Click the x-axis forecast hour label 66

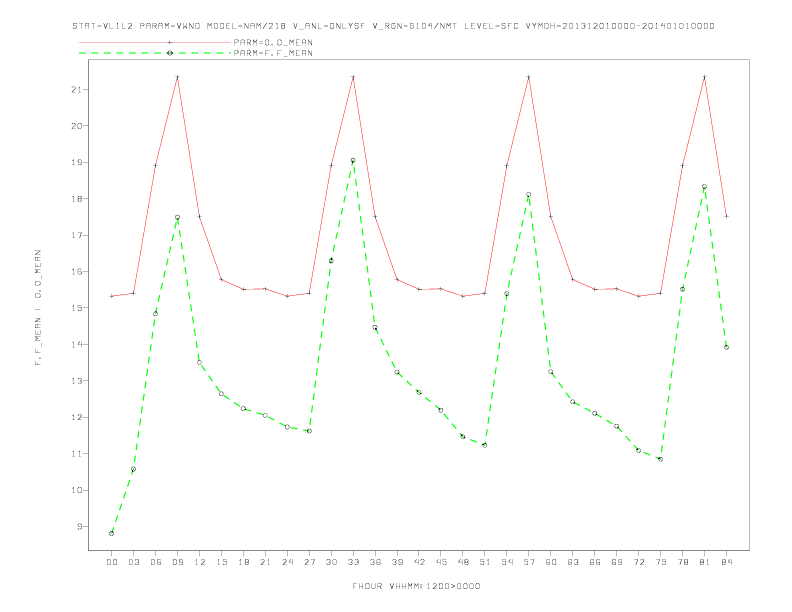click(x=595, y=562)
